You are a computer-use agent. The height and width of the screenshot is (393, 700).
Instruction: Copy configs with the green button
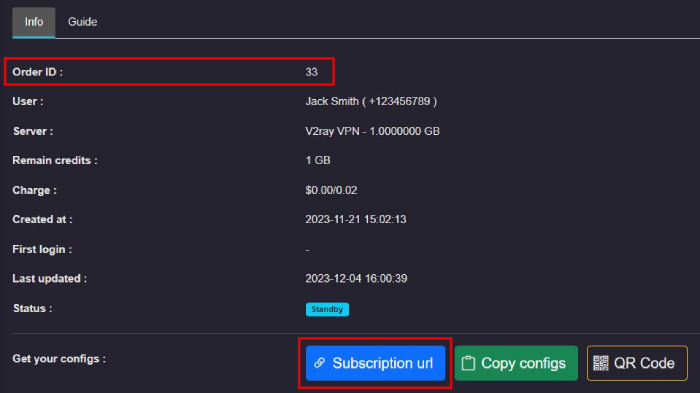click(516, 363)
